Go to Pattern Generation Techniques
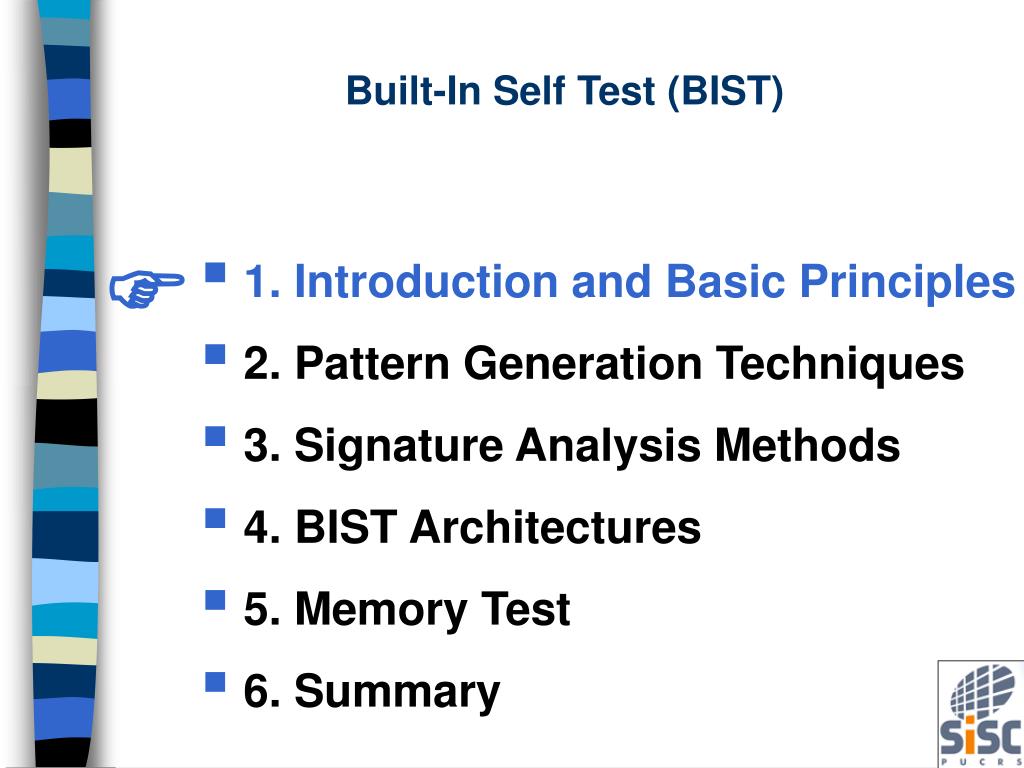The width and height of the screenshot is (1024, 768). tap(603, 364)
